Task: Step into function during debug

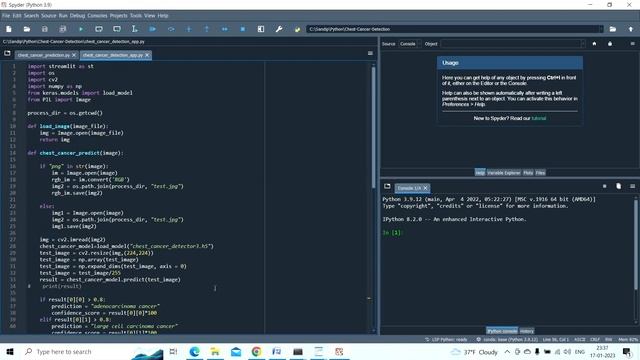Action: click(189, 29)
